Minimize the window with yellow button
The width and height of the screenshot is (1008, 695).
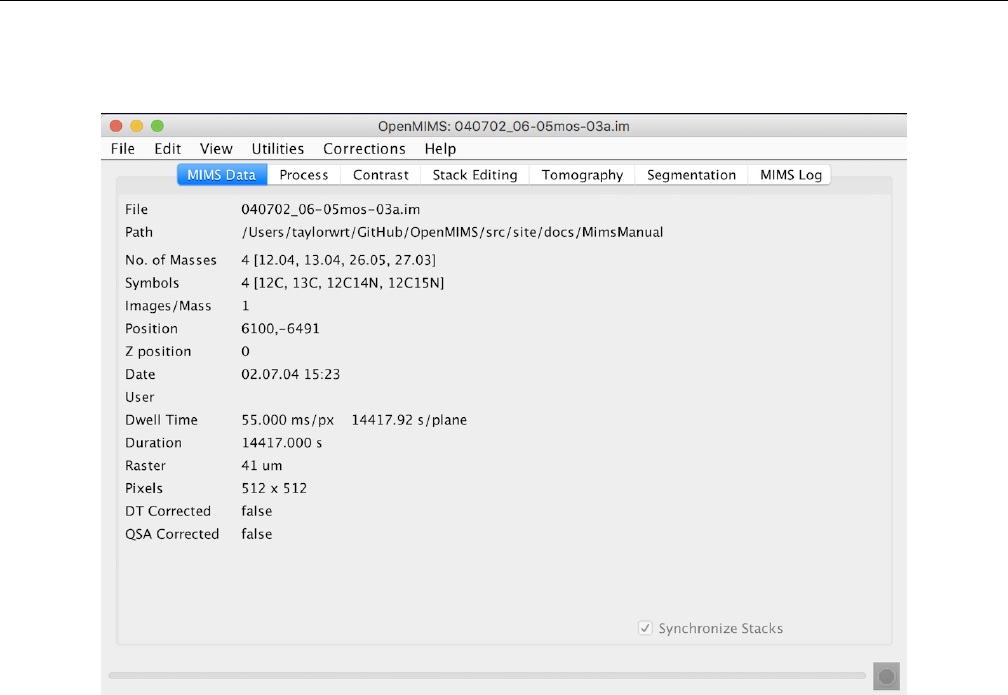pos(137,126)
